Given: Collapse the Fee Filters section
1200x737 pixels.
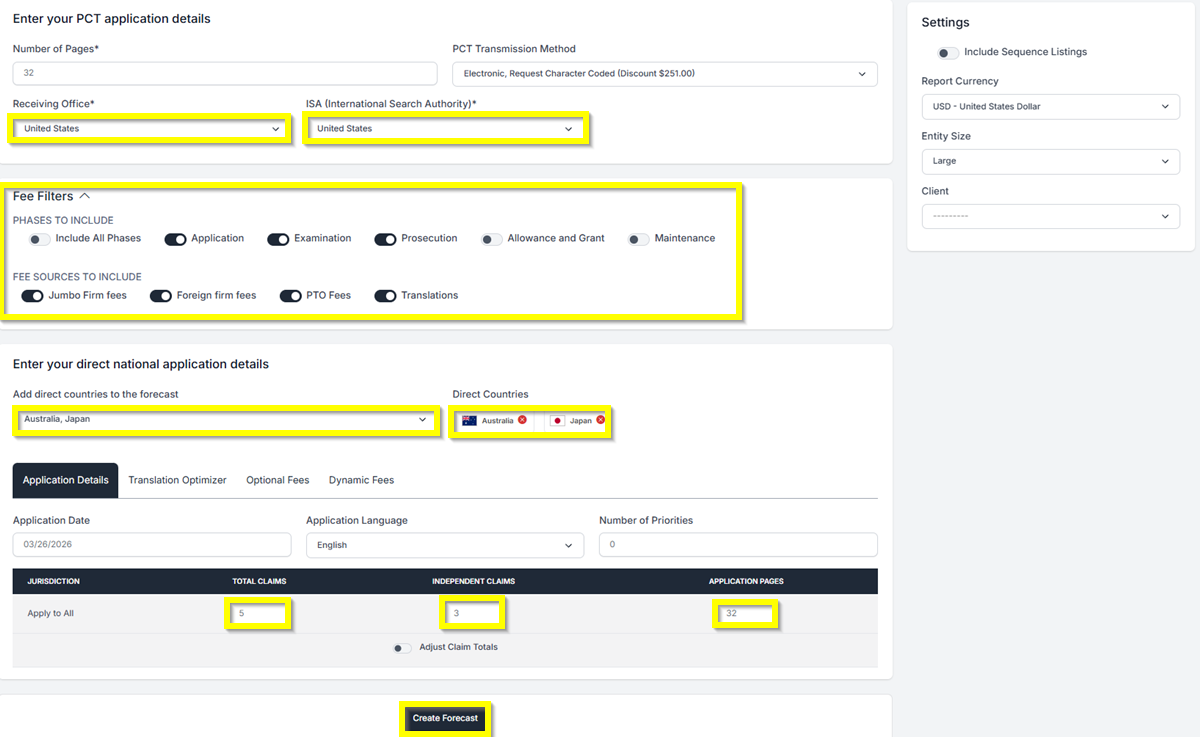Looking at the screenshot, I should [x=85, y=196].
